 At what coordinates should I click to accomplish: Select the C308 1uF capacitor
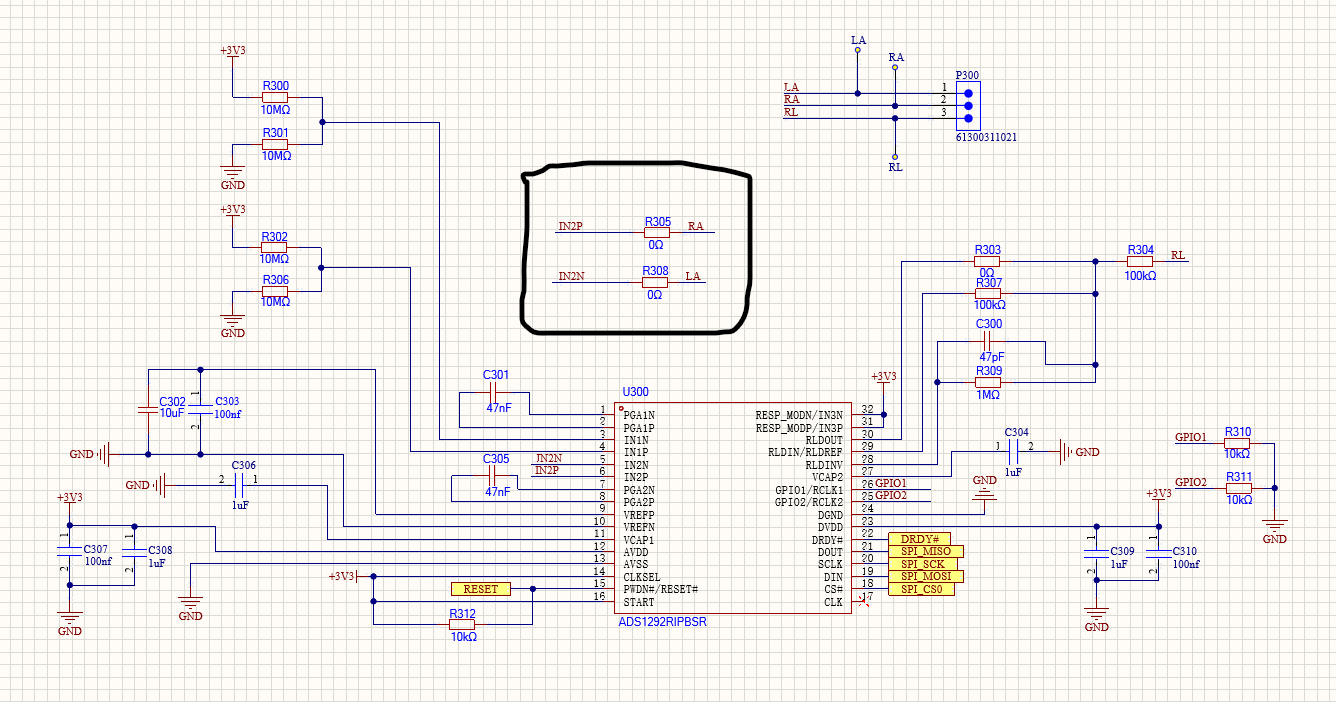133,555
